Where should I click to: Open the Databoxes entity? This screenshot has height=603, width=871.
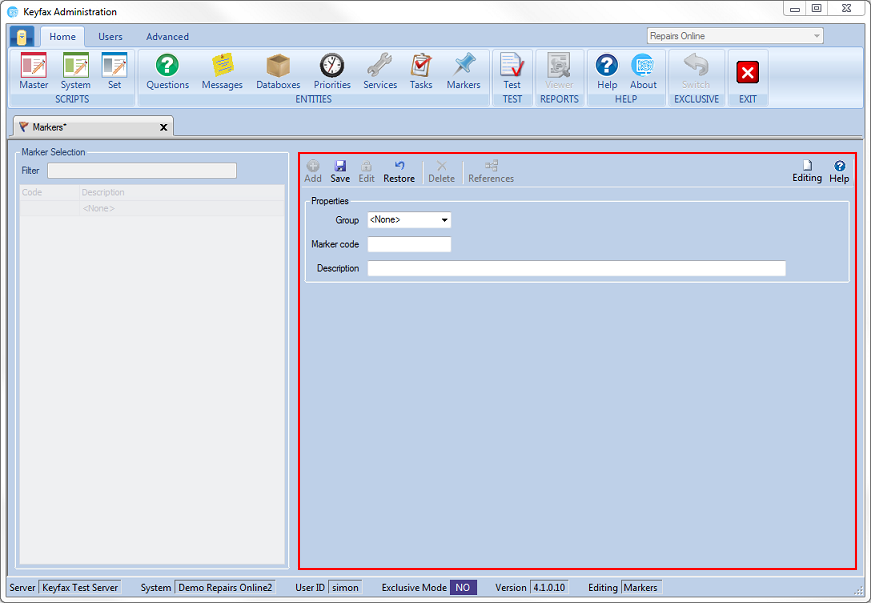pos(278,71)
